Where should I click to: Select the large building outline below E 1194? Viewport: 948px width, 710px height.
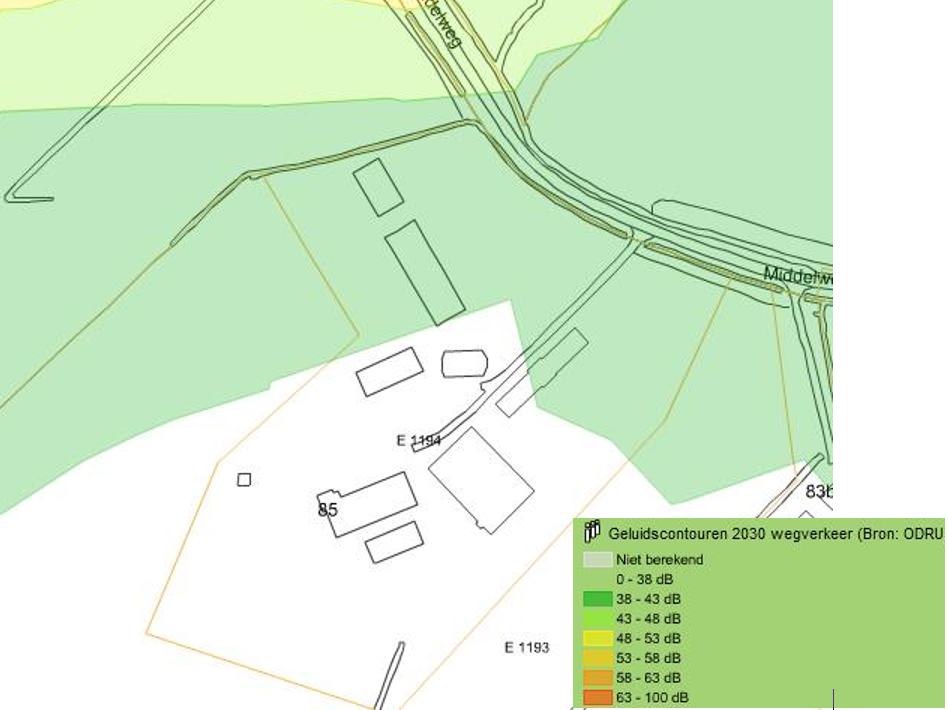tap(481, 481)
